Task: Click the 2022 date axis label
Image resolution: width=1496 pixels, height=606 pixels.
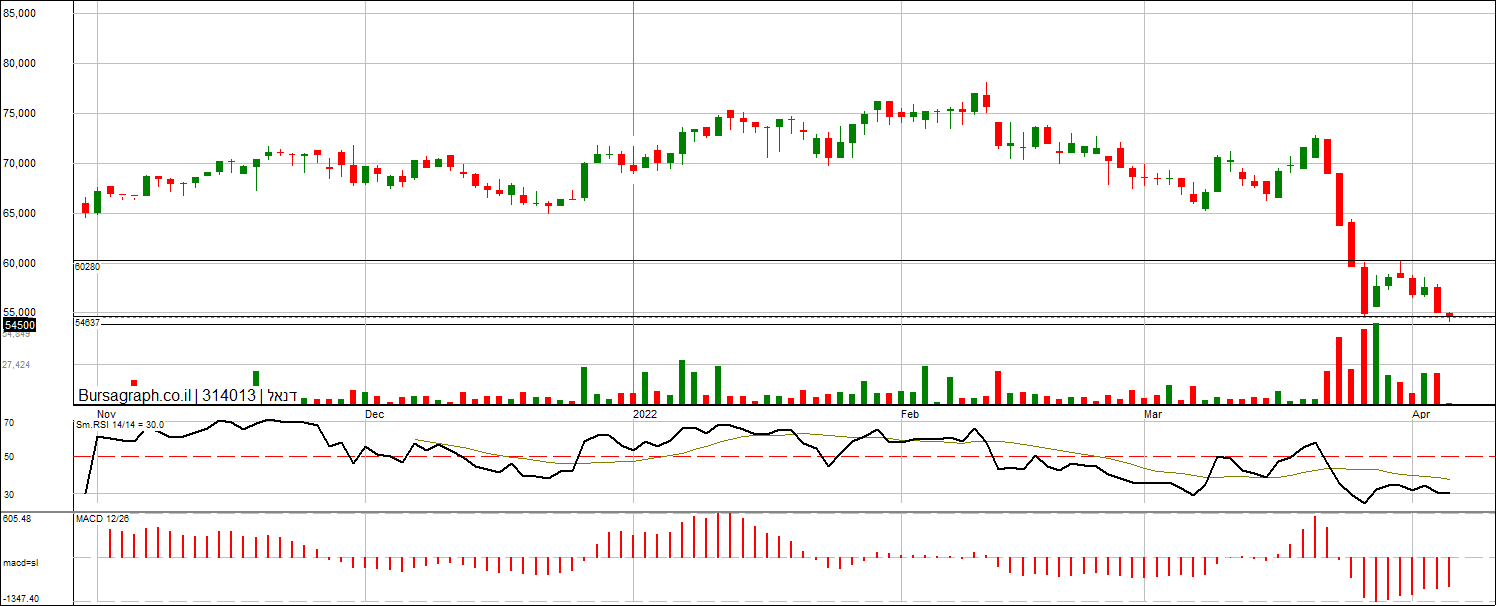Action: [x=645, y=413]
